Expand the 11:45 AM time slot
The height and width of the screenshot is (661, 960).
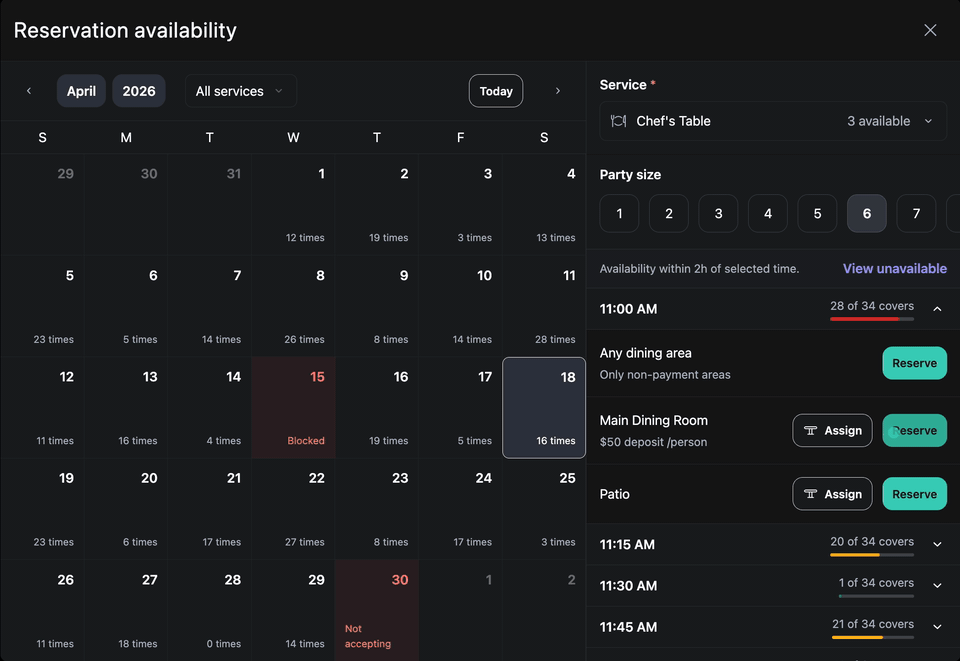[x=937, y=627]
